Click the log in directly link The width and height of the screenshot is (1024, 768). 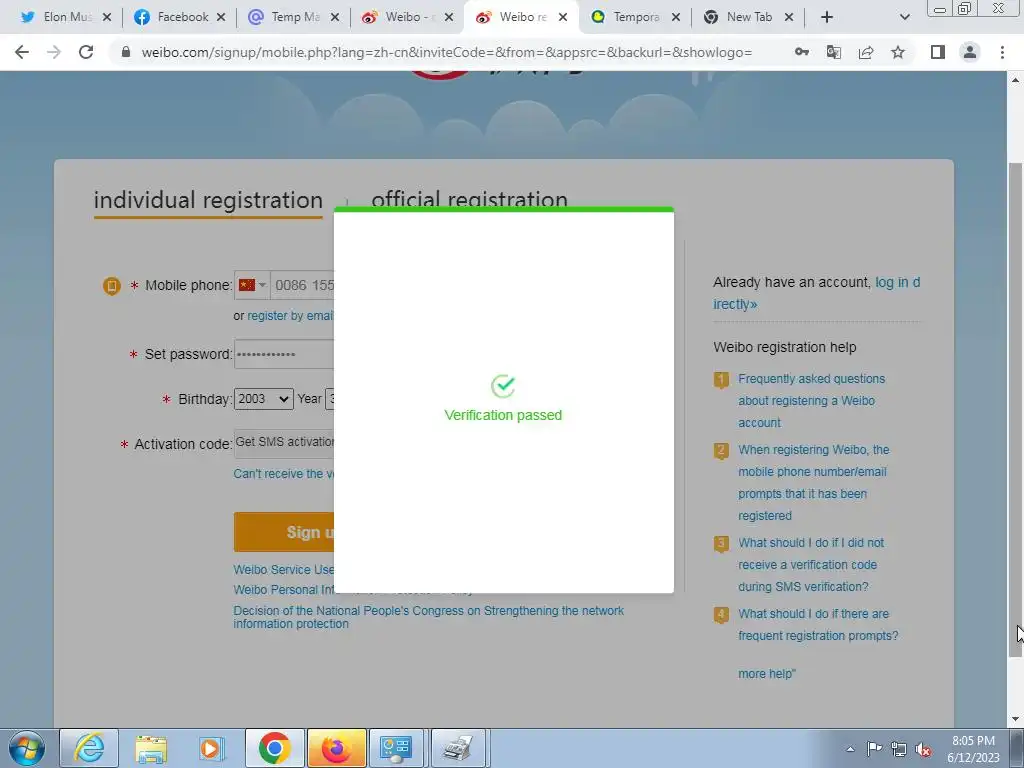pos(816,293)
